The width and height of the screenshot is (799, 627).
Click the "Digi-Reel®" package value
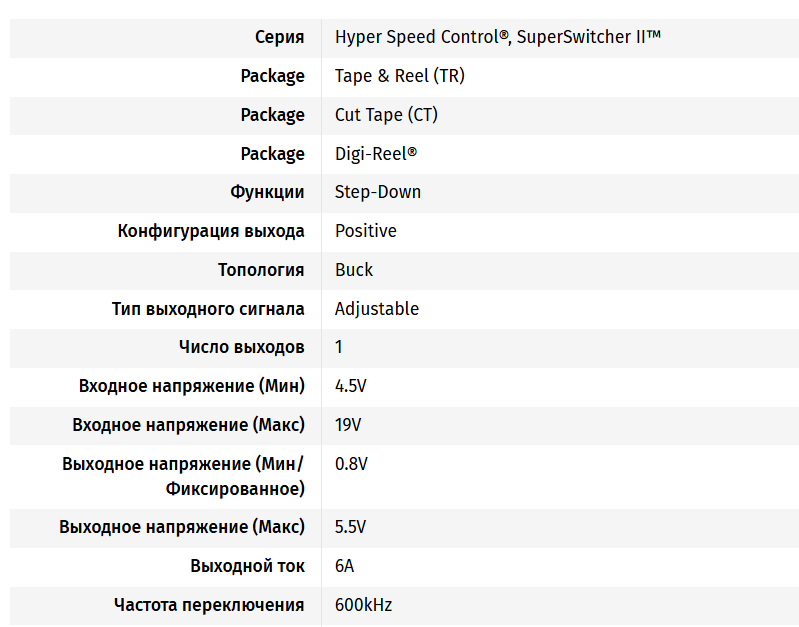375,154
